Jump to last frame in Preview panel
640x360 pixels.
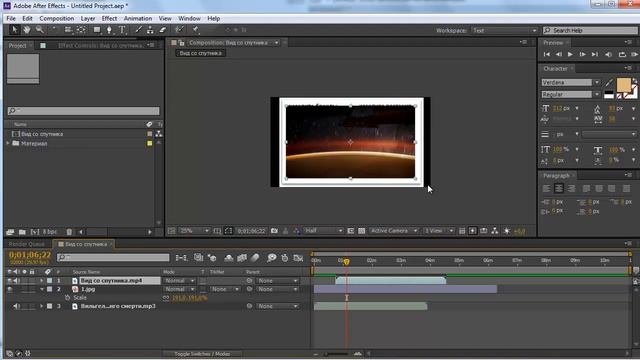pyautogui.click(x=595, y=54)
